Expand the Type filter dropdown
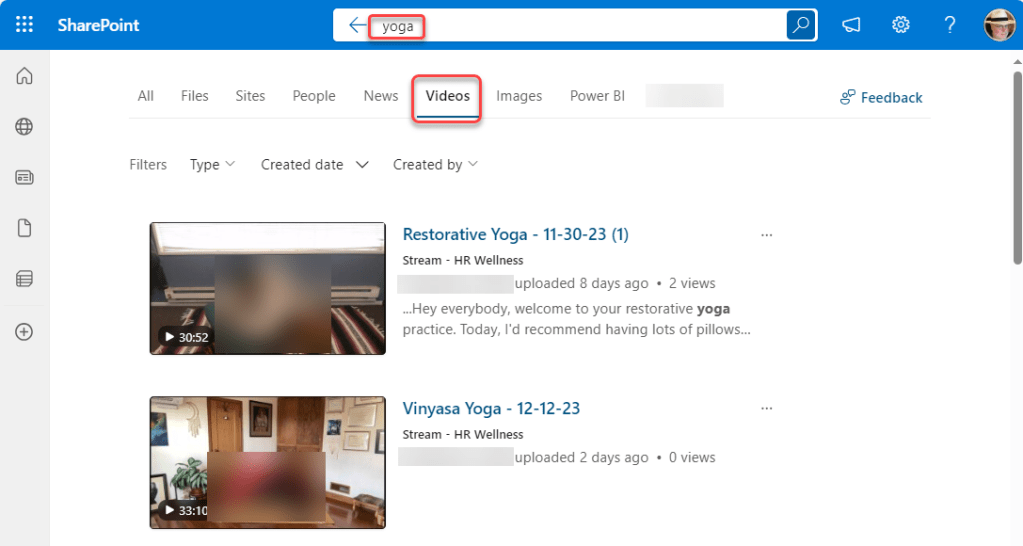 (212, 164)
